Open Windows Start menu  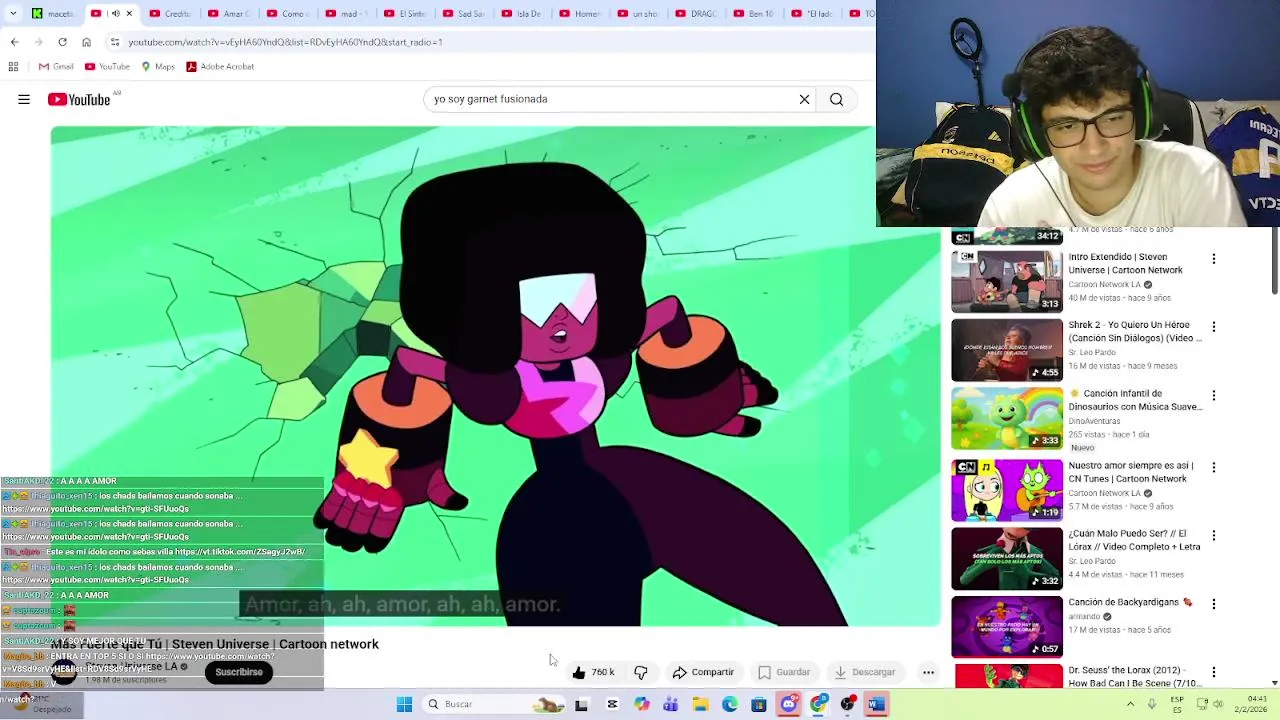tap(404, 704)
